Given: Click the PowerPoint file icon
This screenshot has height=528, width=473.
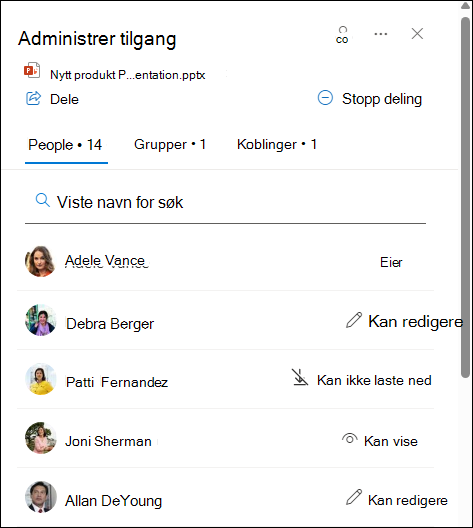Looking at the screenshot, I should (x=32, y=70).
